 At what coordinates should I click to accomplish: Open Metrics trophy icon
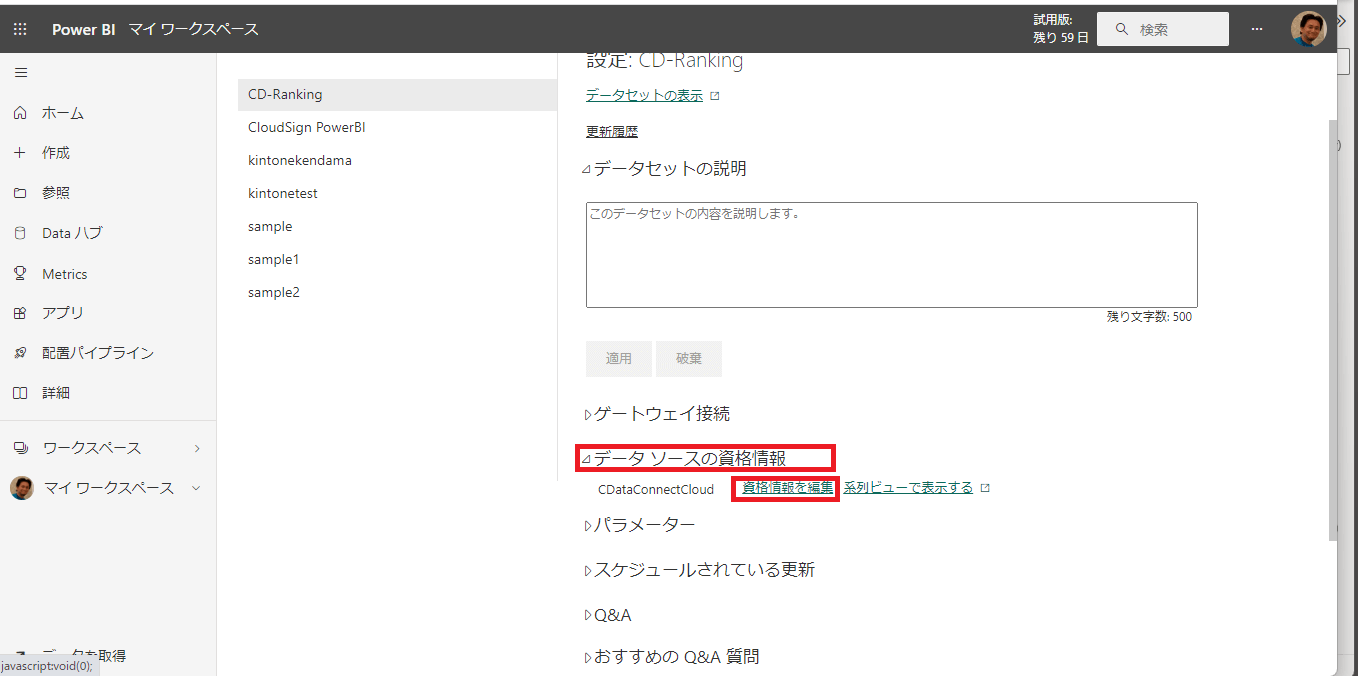pyautogui.click(x=20, y=273)
